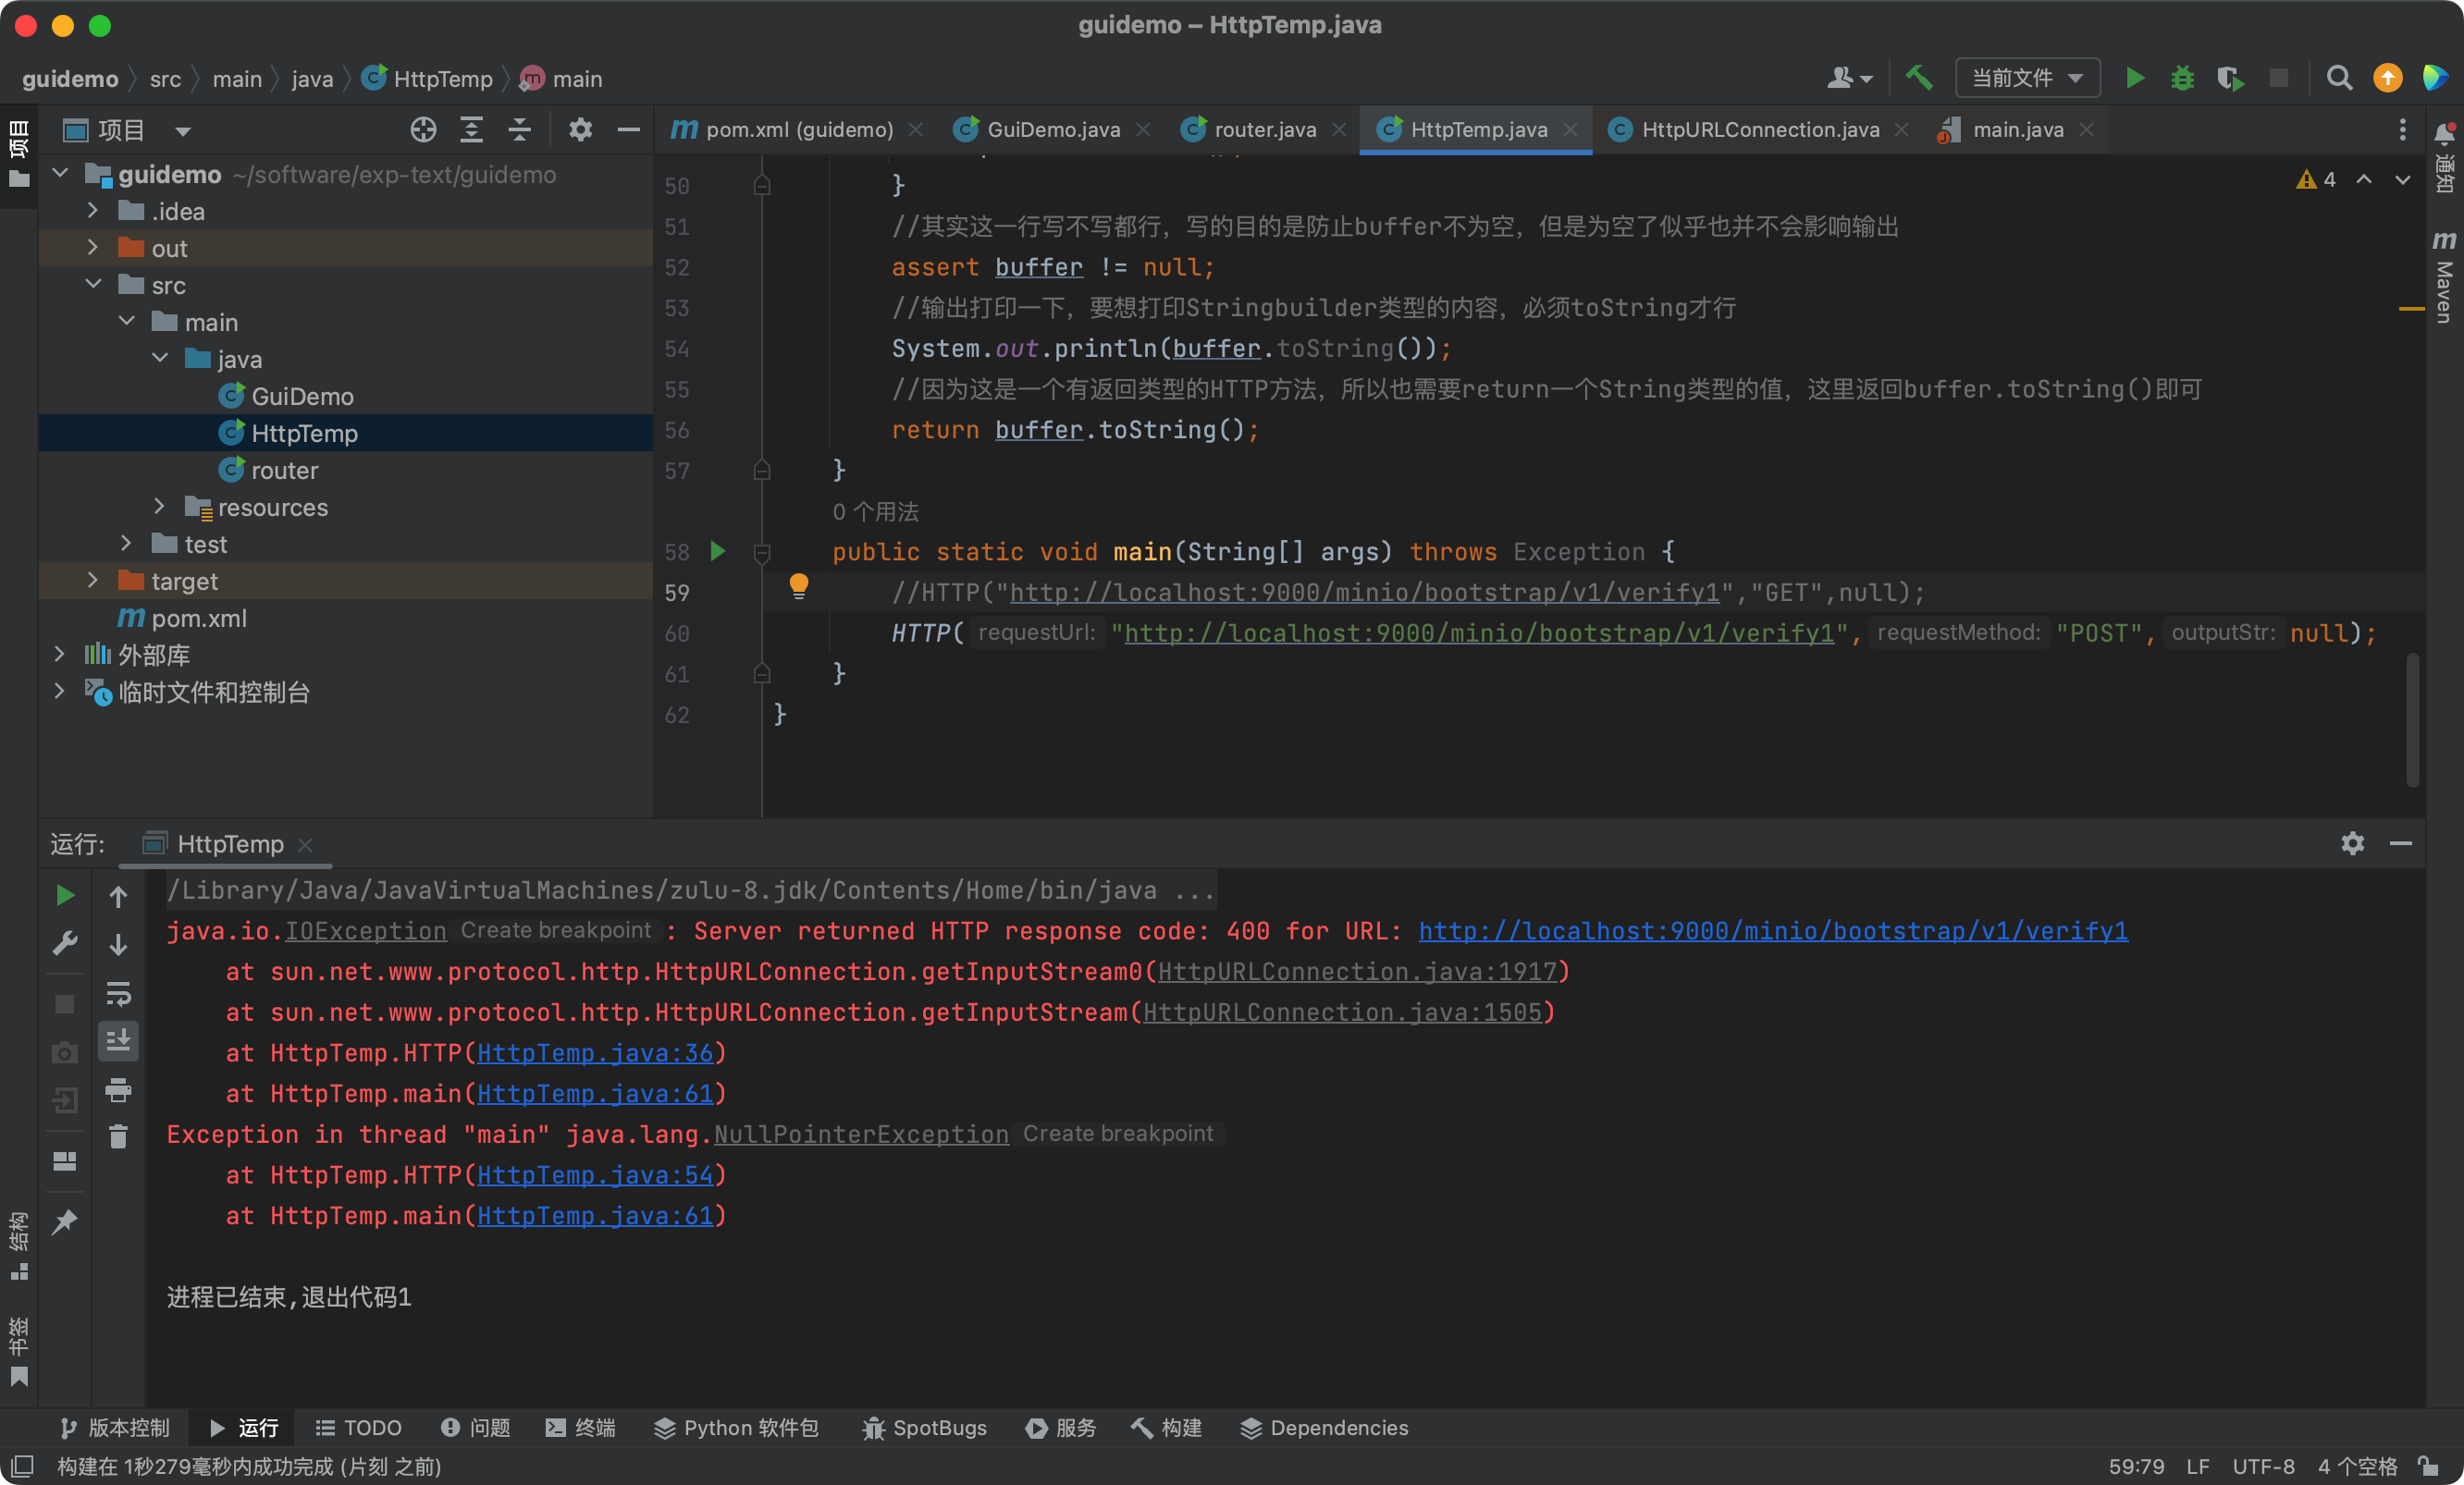The width and height of the screenshot is (2464, 1485).
Task: Pin the run tab icon
Action: pos(65,1221)
